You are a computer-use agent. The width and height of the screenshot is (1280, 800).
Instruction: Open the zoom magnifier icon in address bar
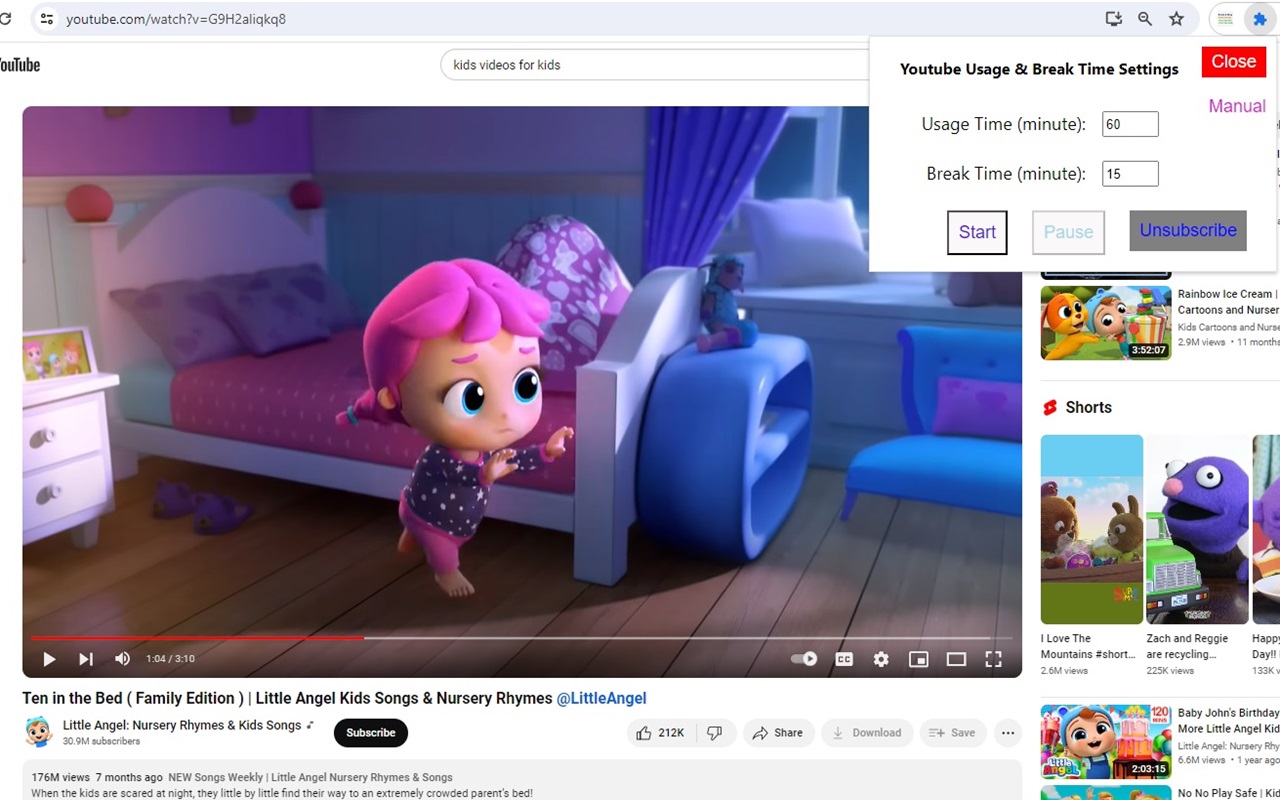1145,19
